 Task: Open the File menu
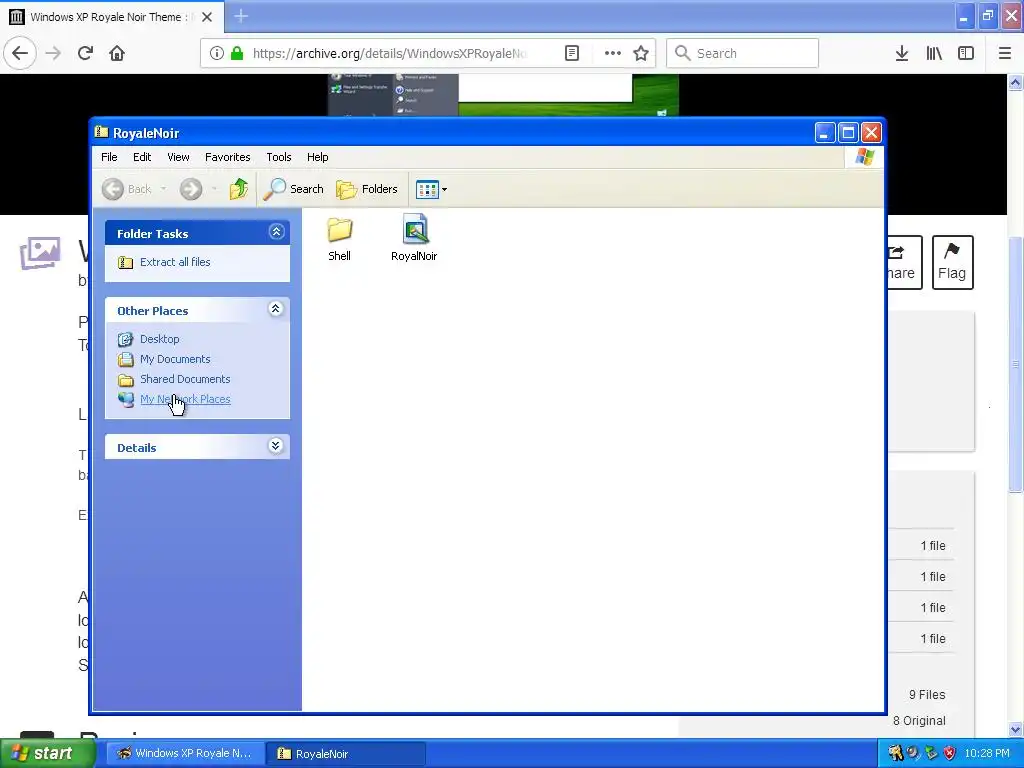(109, 157)
